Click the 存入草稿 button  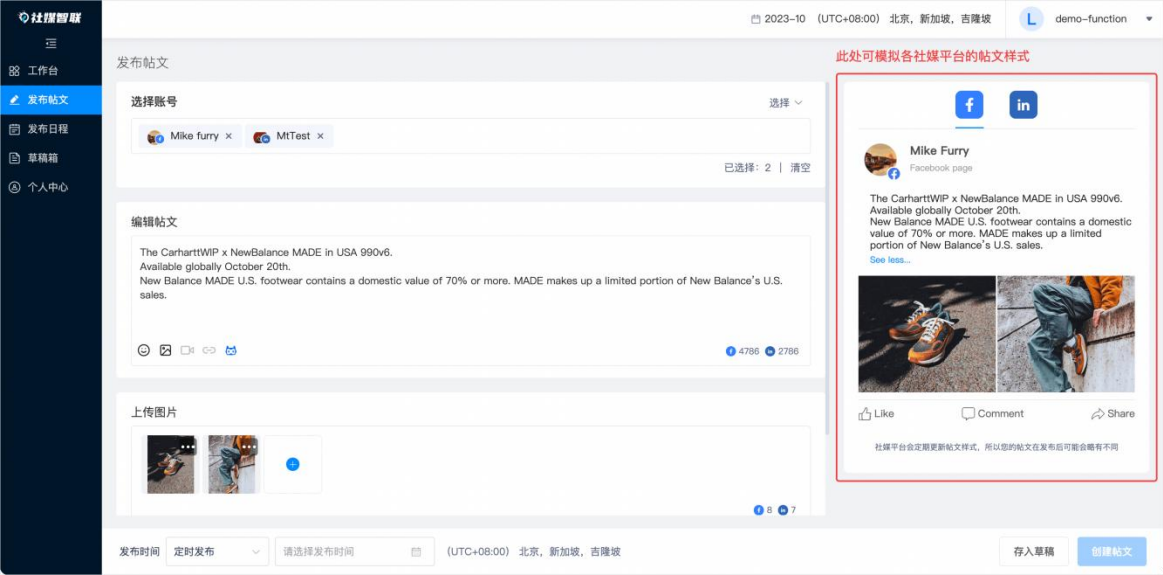1033,551
